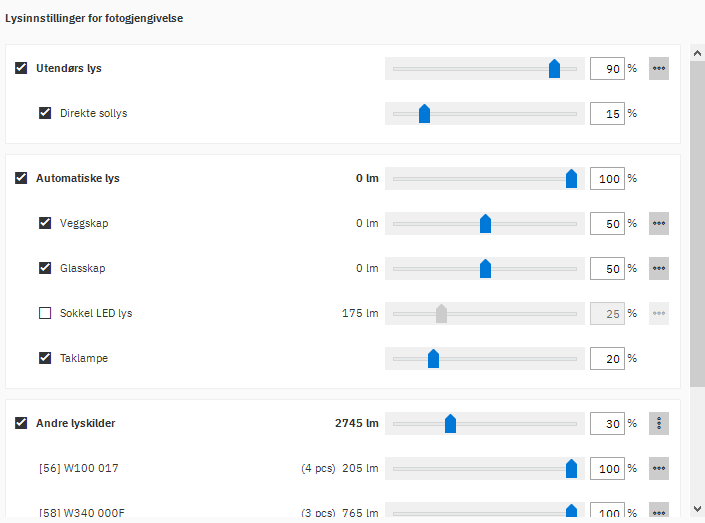Click the scrollbar up arrow

point(696,50)
